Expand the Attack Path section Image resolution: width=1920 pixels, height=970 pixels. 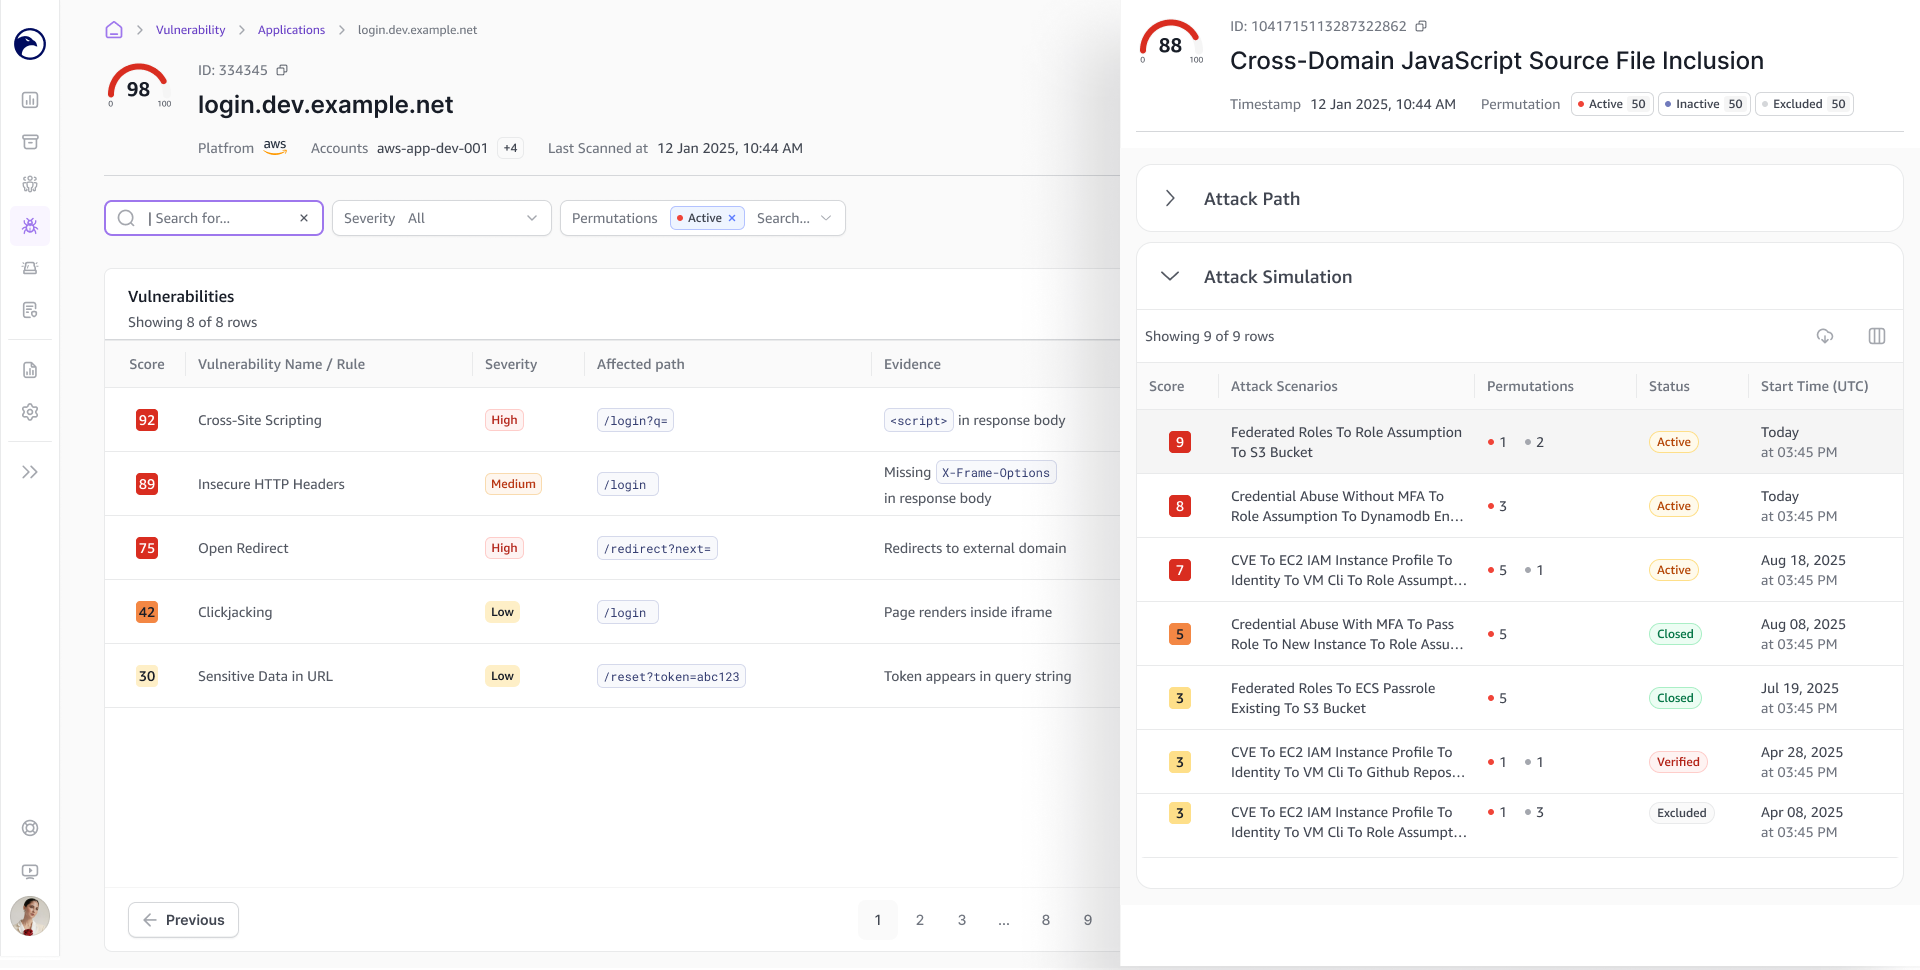(x=1519, y=198)
